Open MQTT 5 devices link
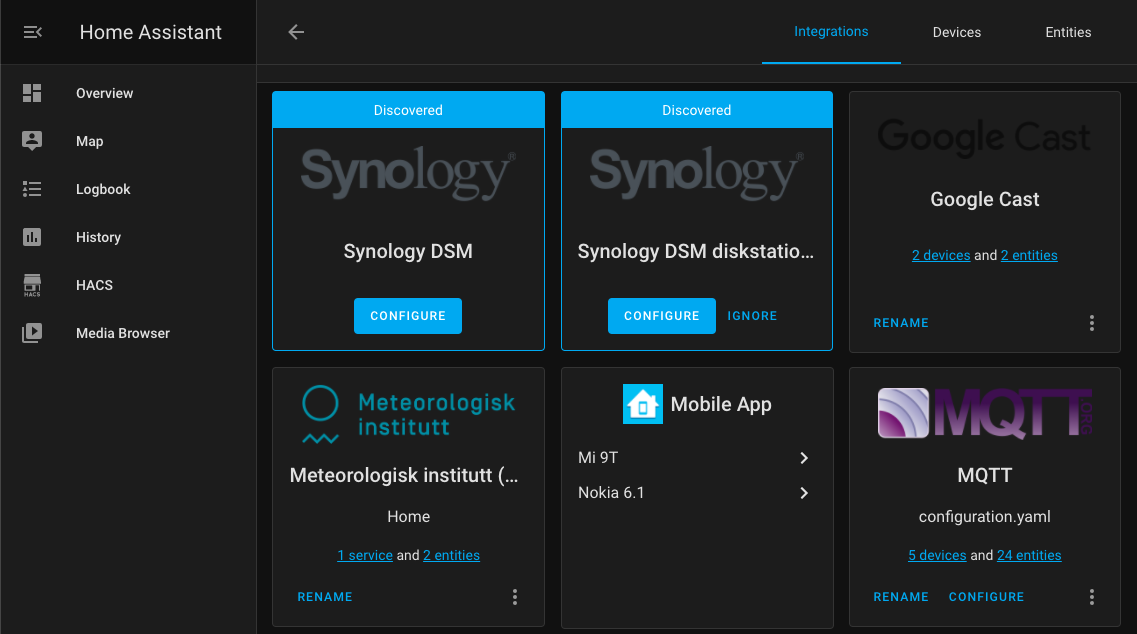The height and width of the screenshot is (634, 1137). (937, 555)
